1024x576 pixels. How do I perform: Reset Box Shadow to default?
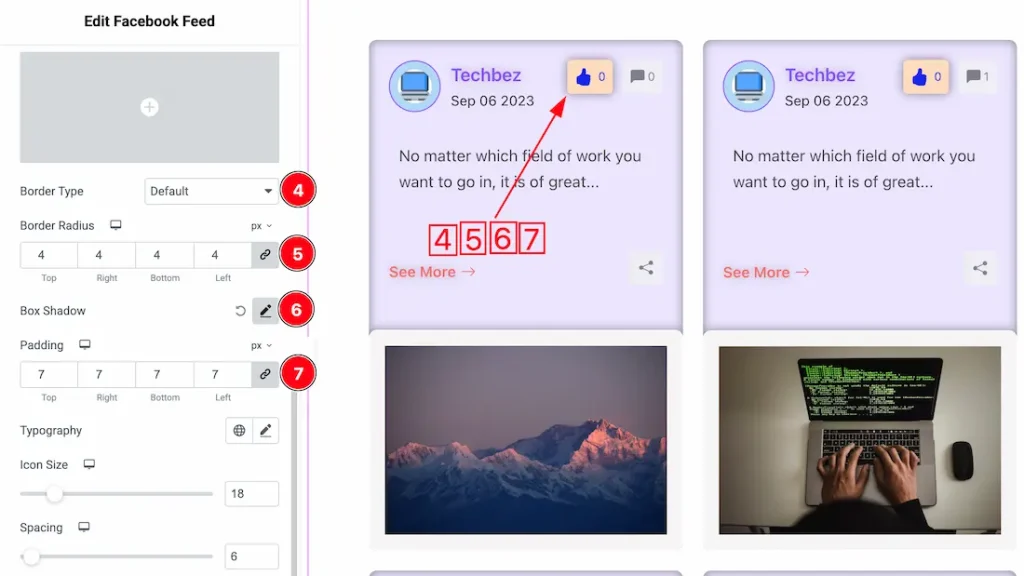[240, 311]
